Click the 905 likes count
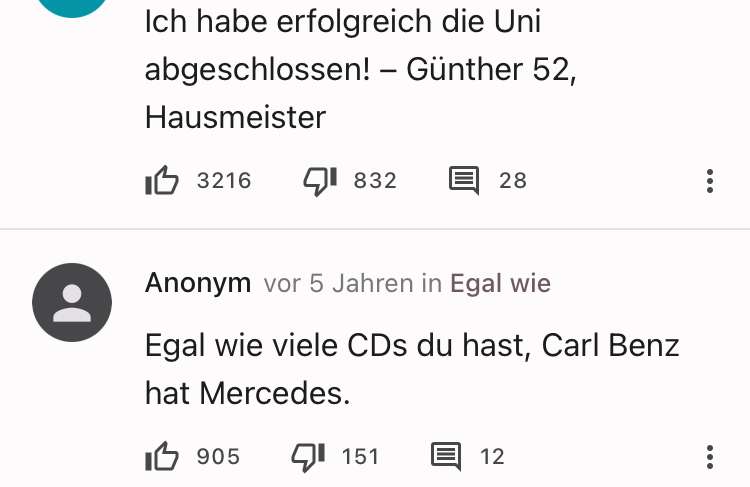Screen dimensions: 750x487 tap(218, 456)
